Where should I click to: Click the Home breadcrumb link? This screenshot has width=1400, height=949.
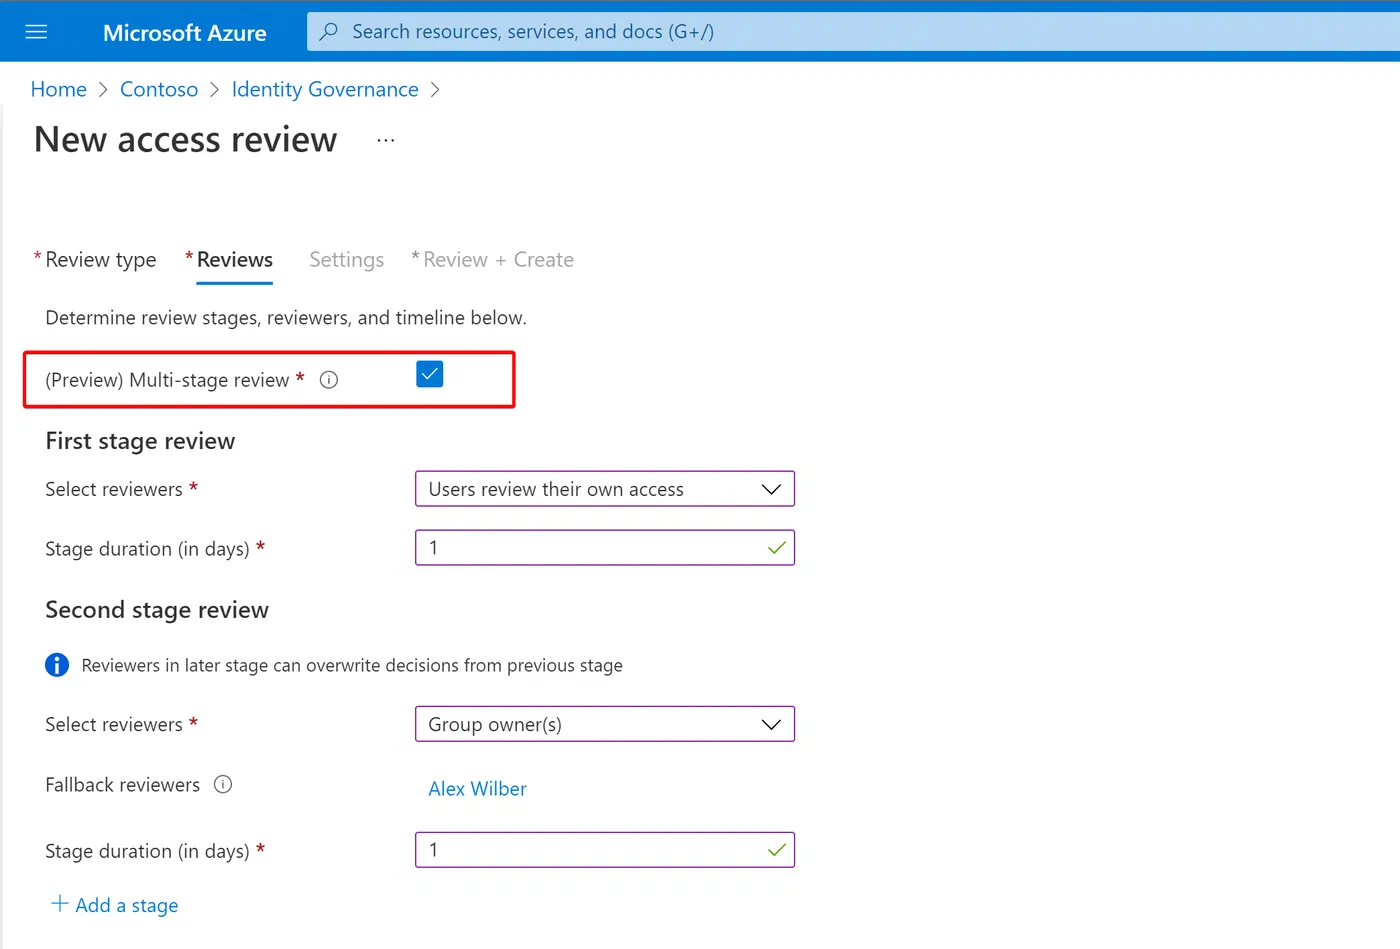coord(59,89)
